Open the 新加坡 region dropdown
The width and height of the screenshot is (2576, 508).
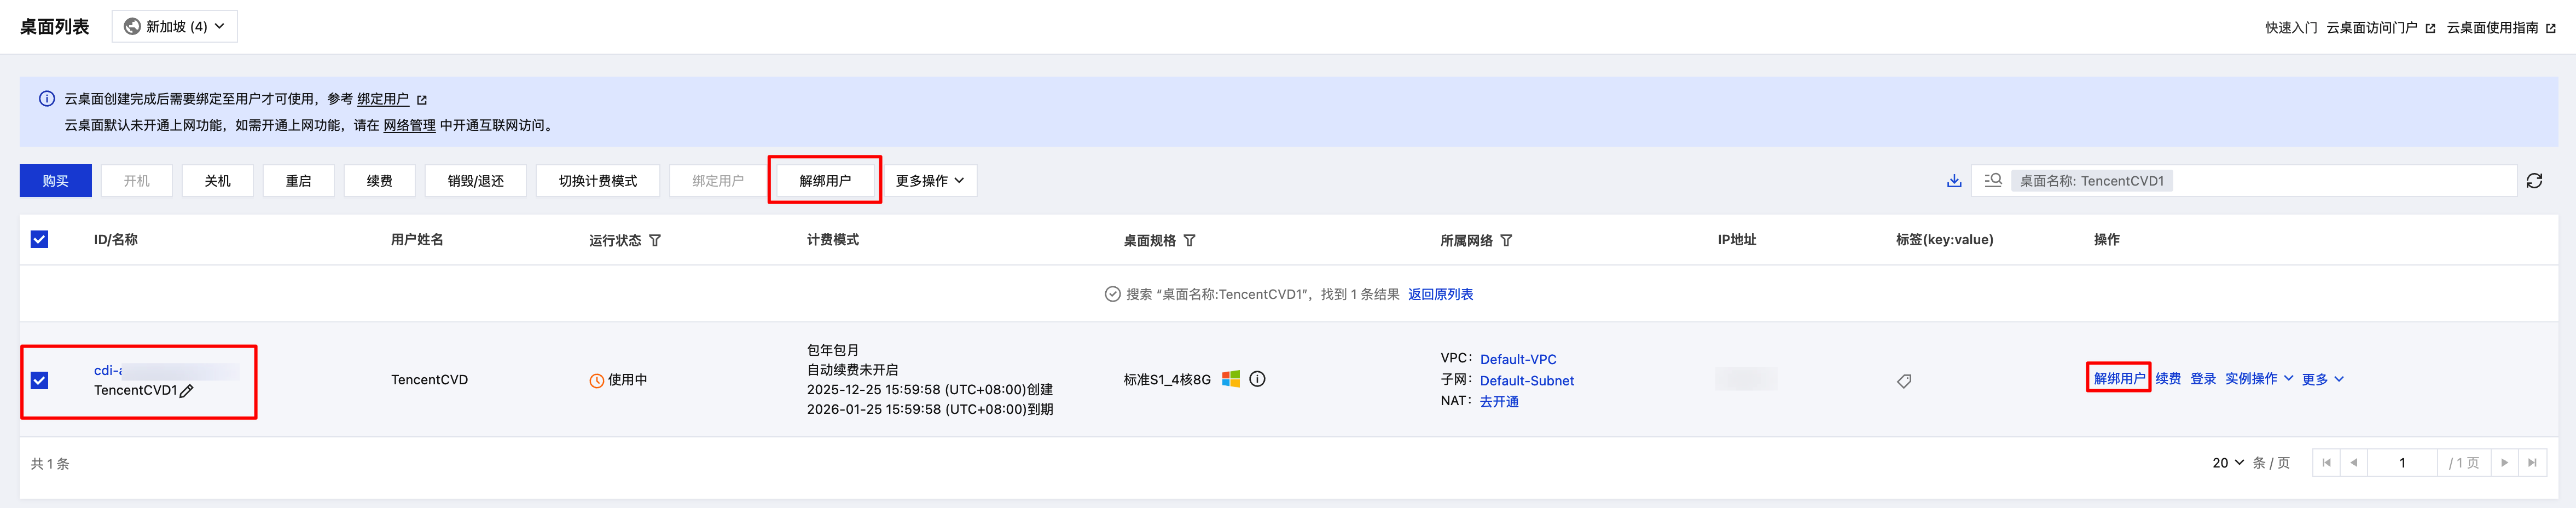[174, 27]
